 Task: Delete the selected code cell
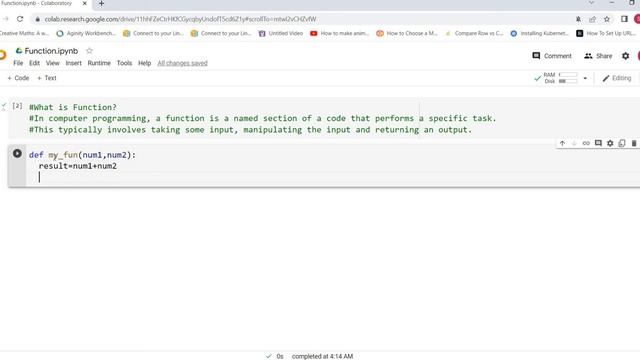coord(633,143)
